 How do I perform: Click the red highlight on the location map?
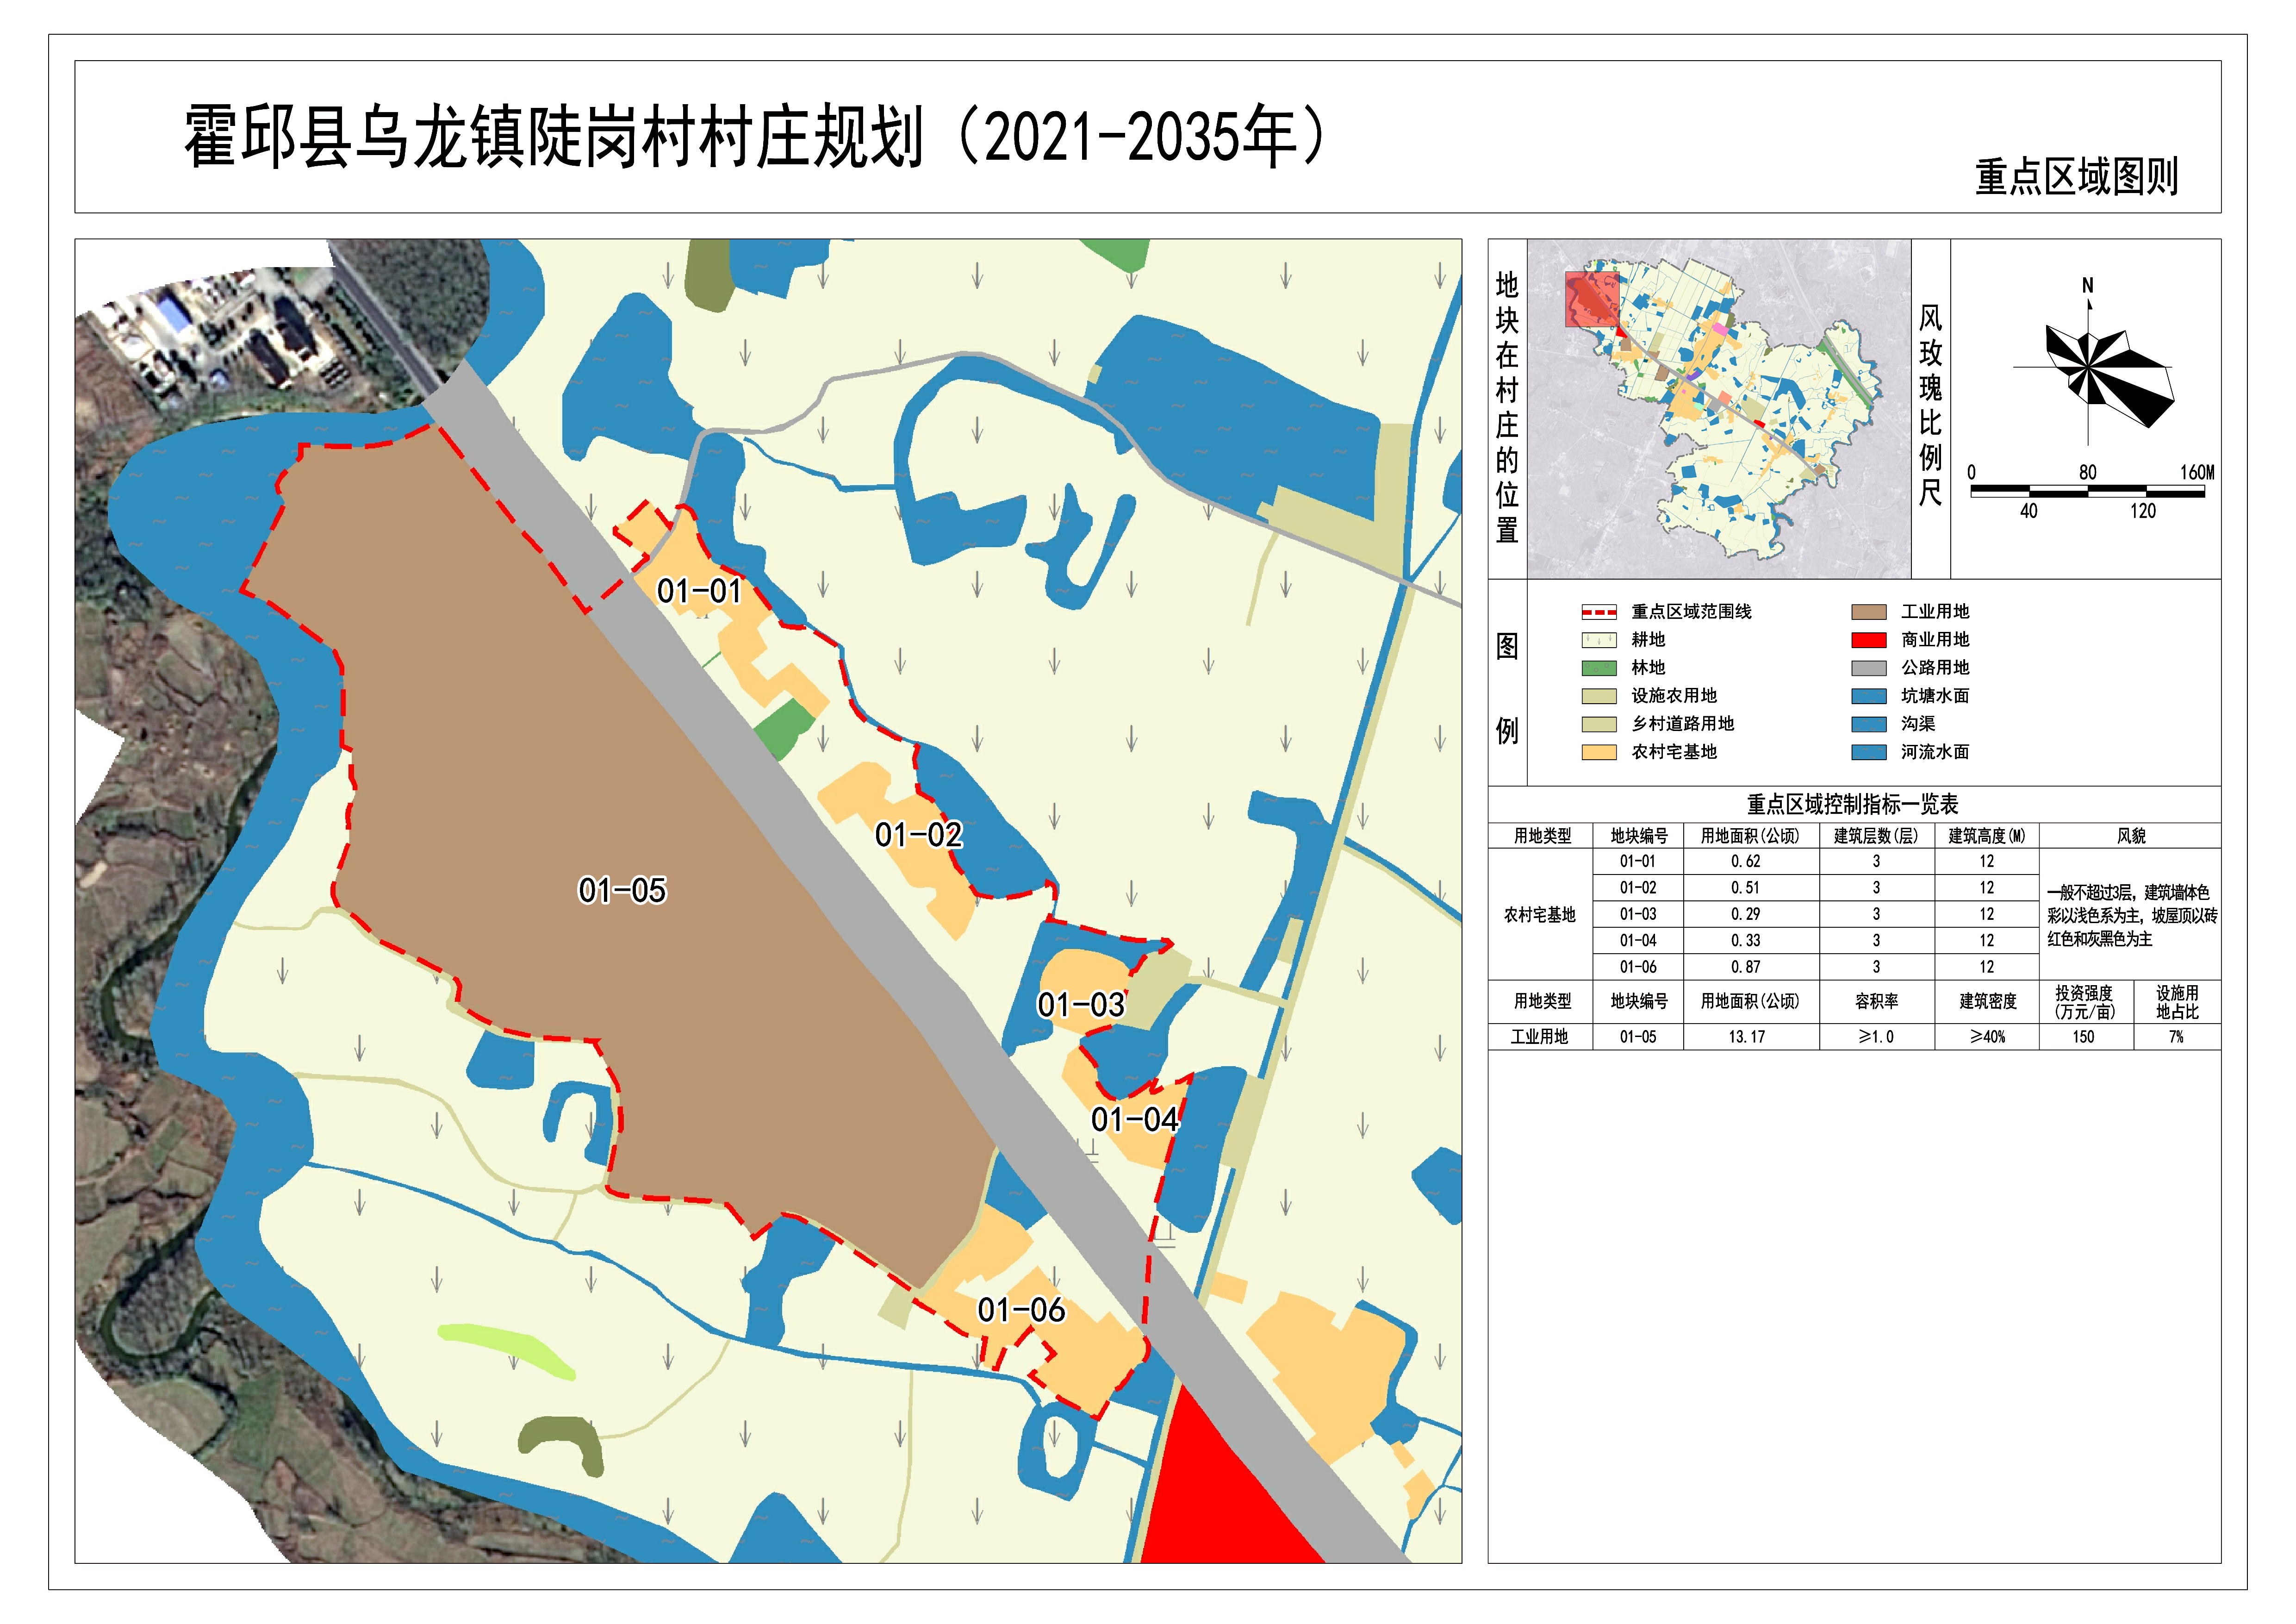click(x=1591, y=299)
